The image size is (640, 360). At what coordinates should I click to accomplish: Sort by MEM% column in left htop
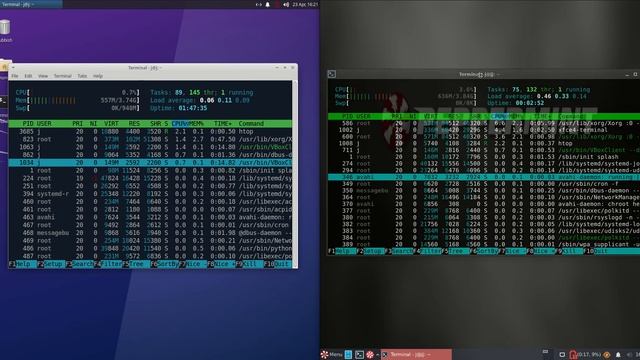click(196, 124)
